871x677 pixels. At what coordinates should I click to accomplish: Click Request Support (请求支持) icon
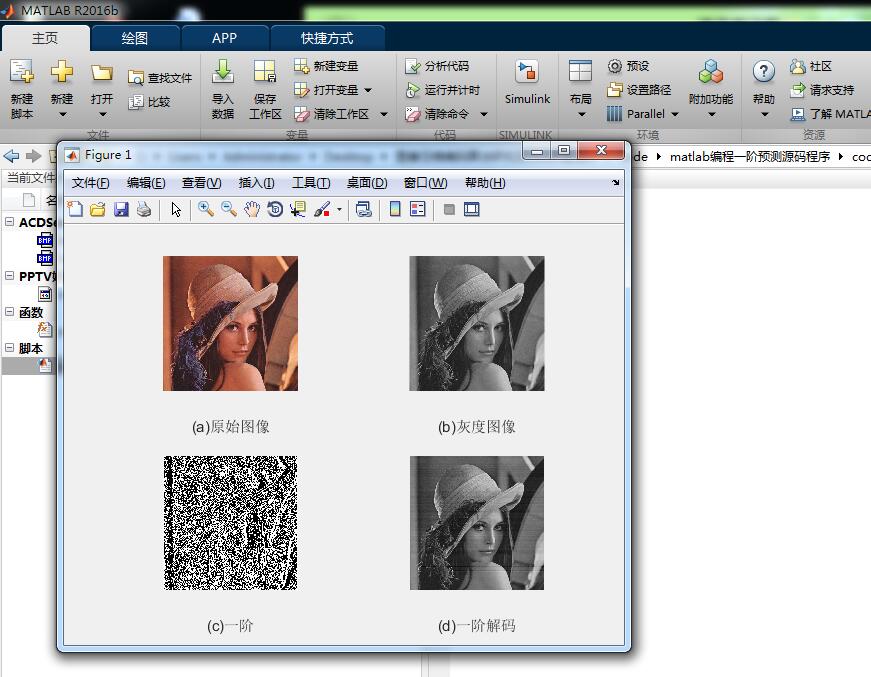pyautogui.click(x=798, y=90)
